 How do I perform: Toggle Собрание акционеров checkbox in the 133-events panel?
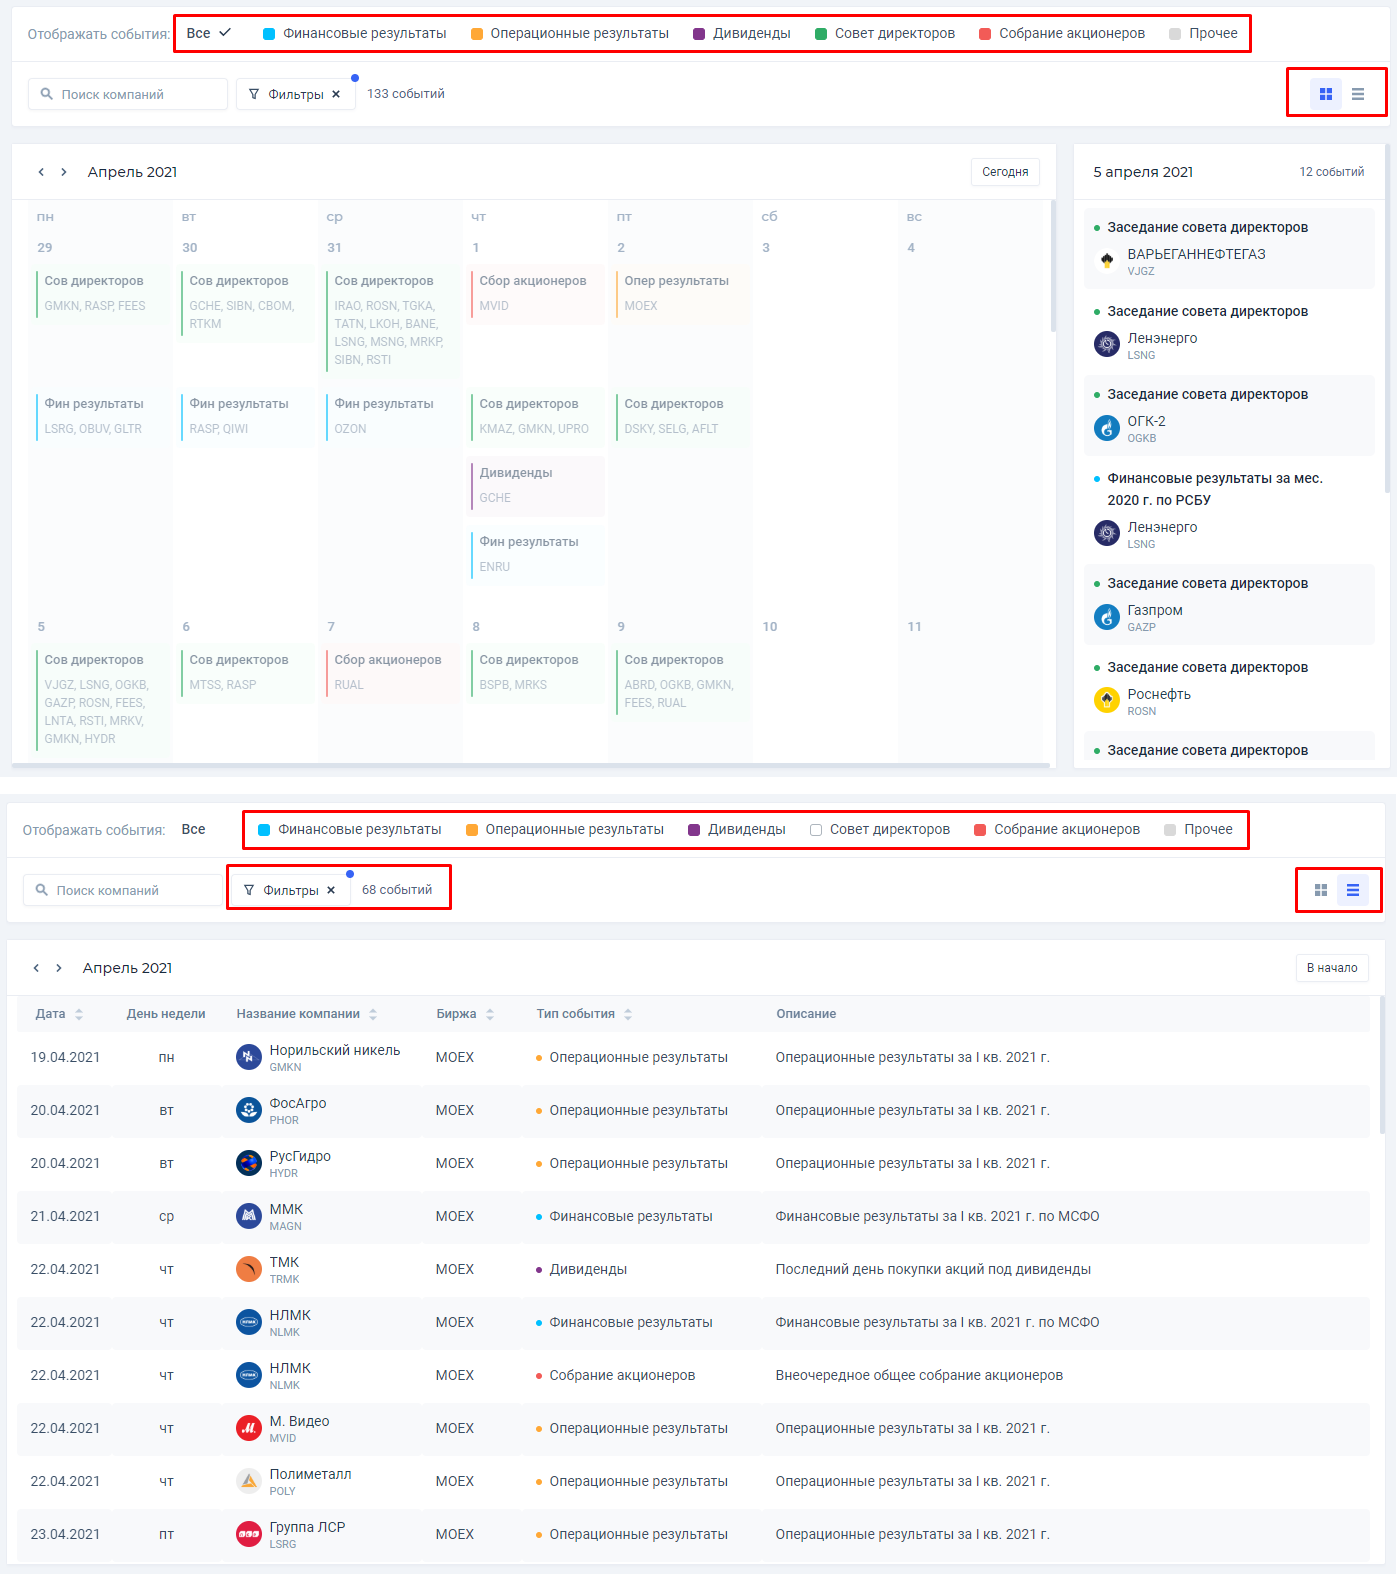click(985, 34)
